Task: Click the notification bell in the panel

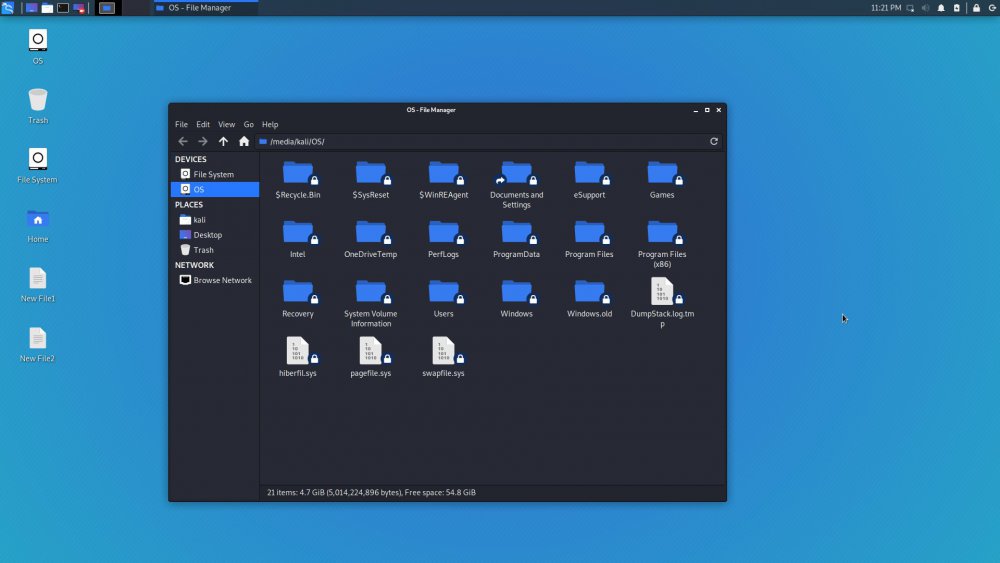Action: [x=941, y=8]
